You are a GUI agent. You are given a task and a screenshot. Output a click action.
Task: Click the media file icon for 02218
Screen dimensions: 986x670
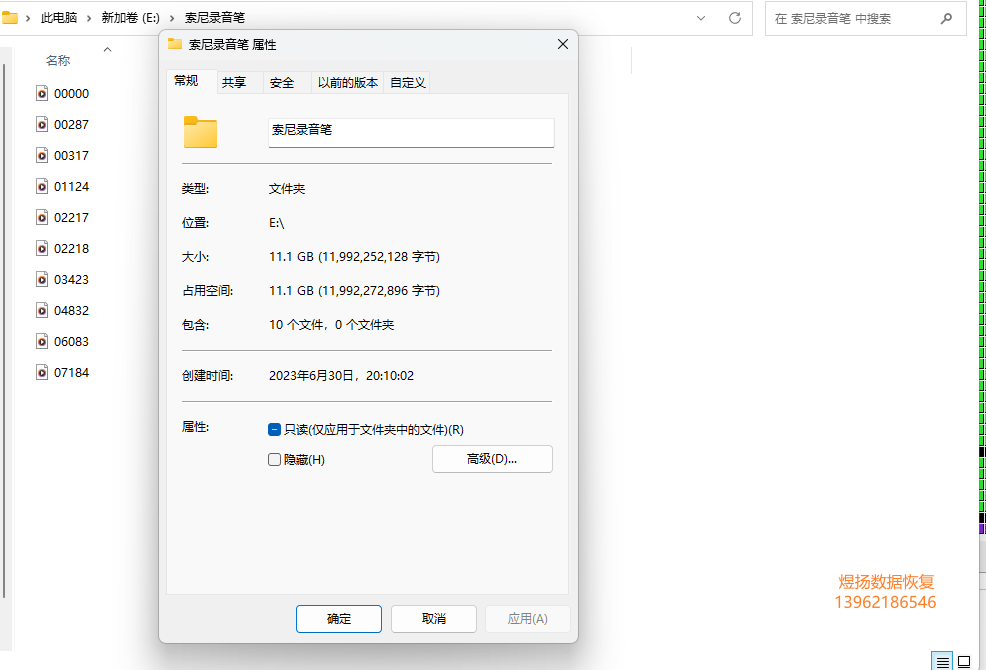(x=42, y=248)
